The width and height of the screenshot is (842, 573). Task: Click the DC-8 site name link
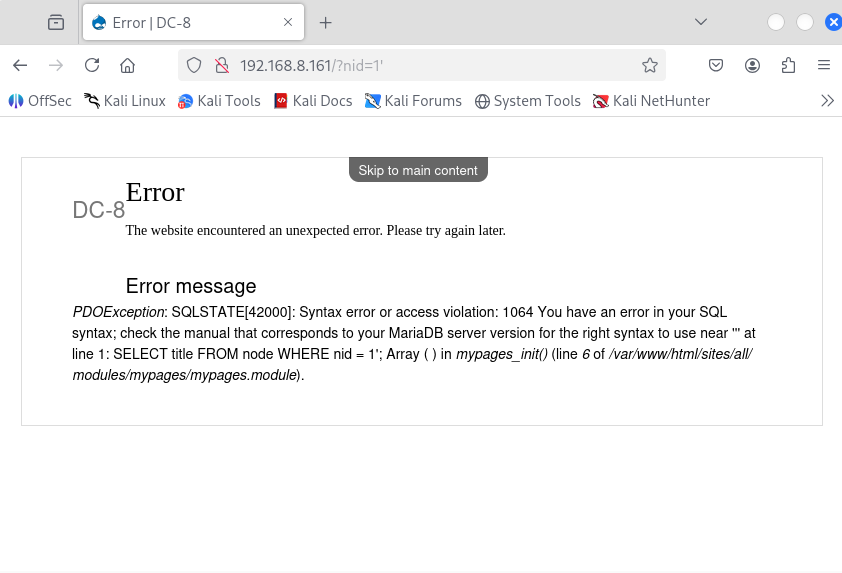click(98, 210)
